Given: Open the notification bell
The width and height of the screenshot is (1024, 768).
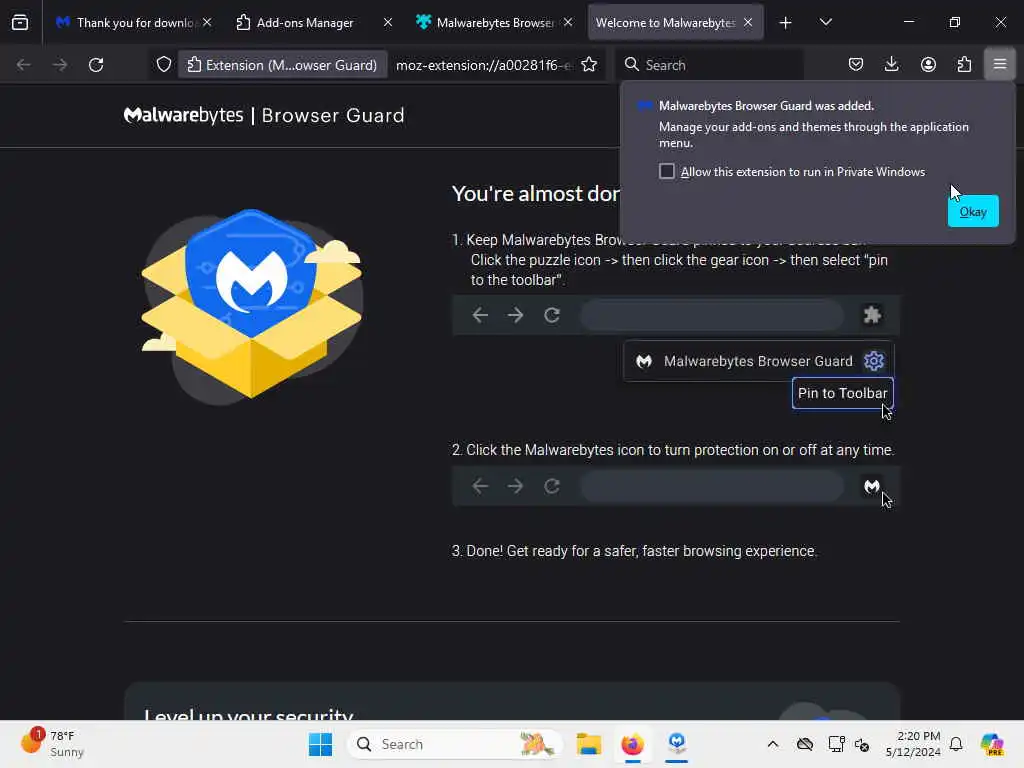Looking at the screenshot, I should click(956, 744).
